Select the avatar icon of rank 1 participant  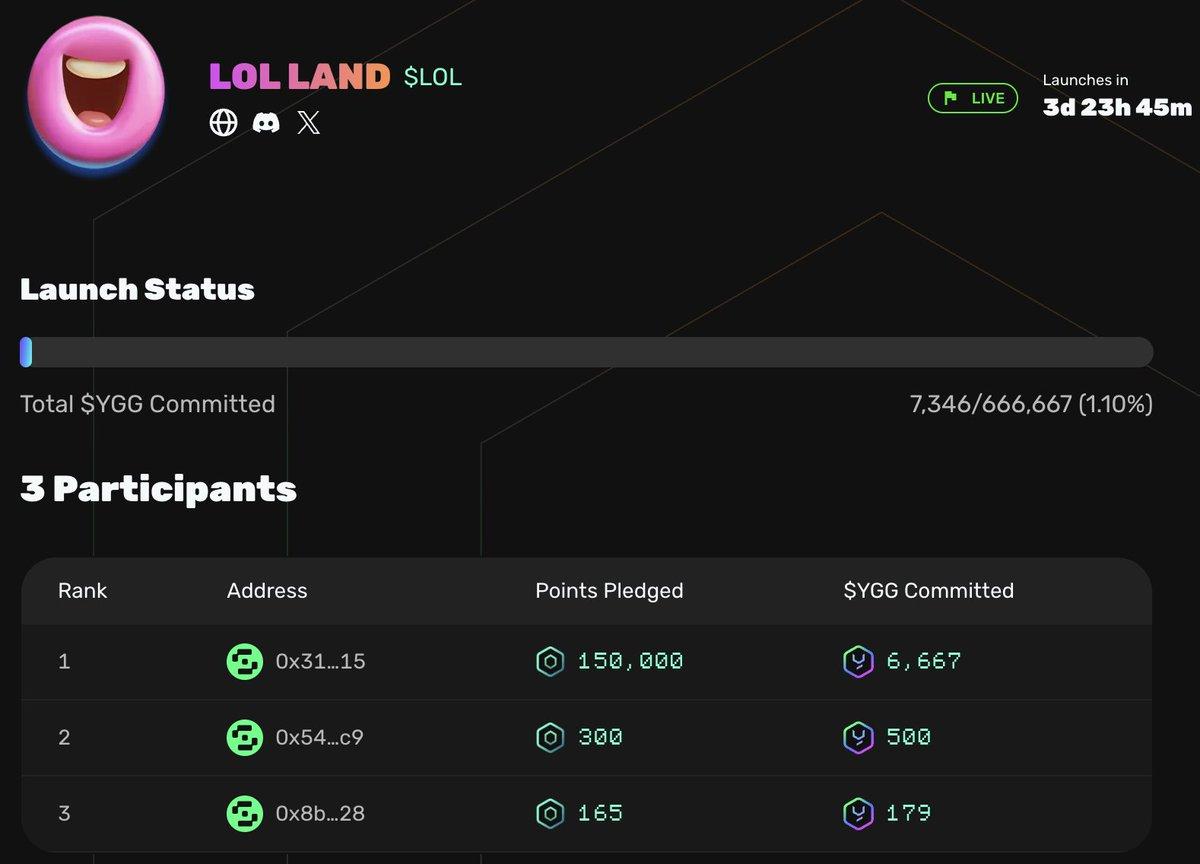point(245,661)
